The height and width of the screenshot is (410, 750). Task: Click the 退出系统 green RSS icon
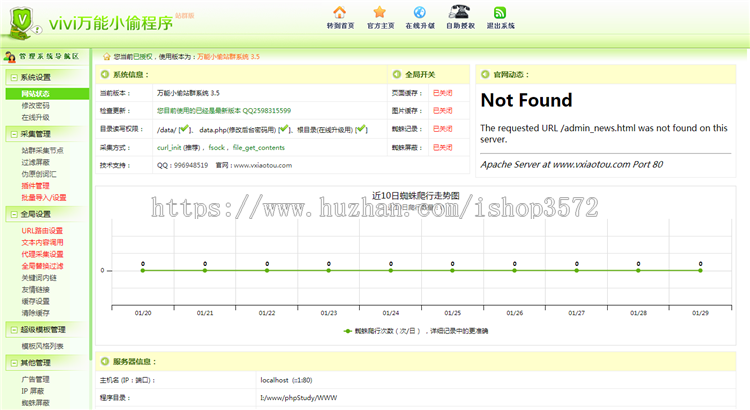(500, 12)
